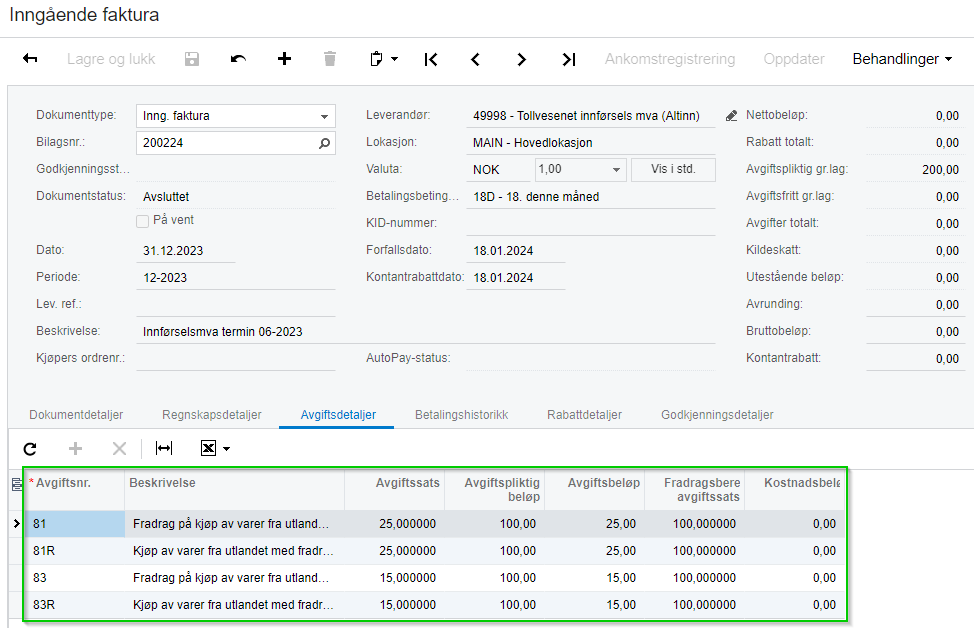The image size is (974, 628).
Task: Toggle the På vent checkbox
Action: [142, 221]
